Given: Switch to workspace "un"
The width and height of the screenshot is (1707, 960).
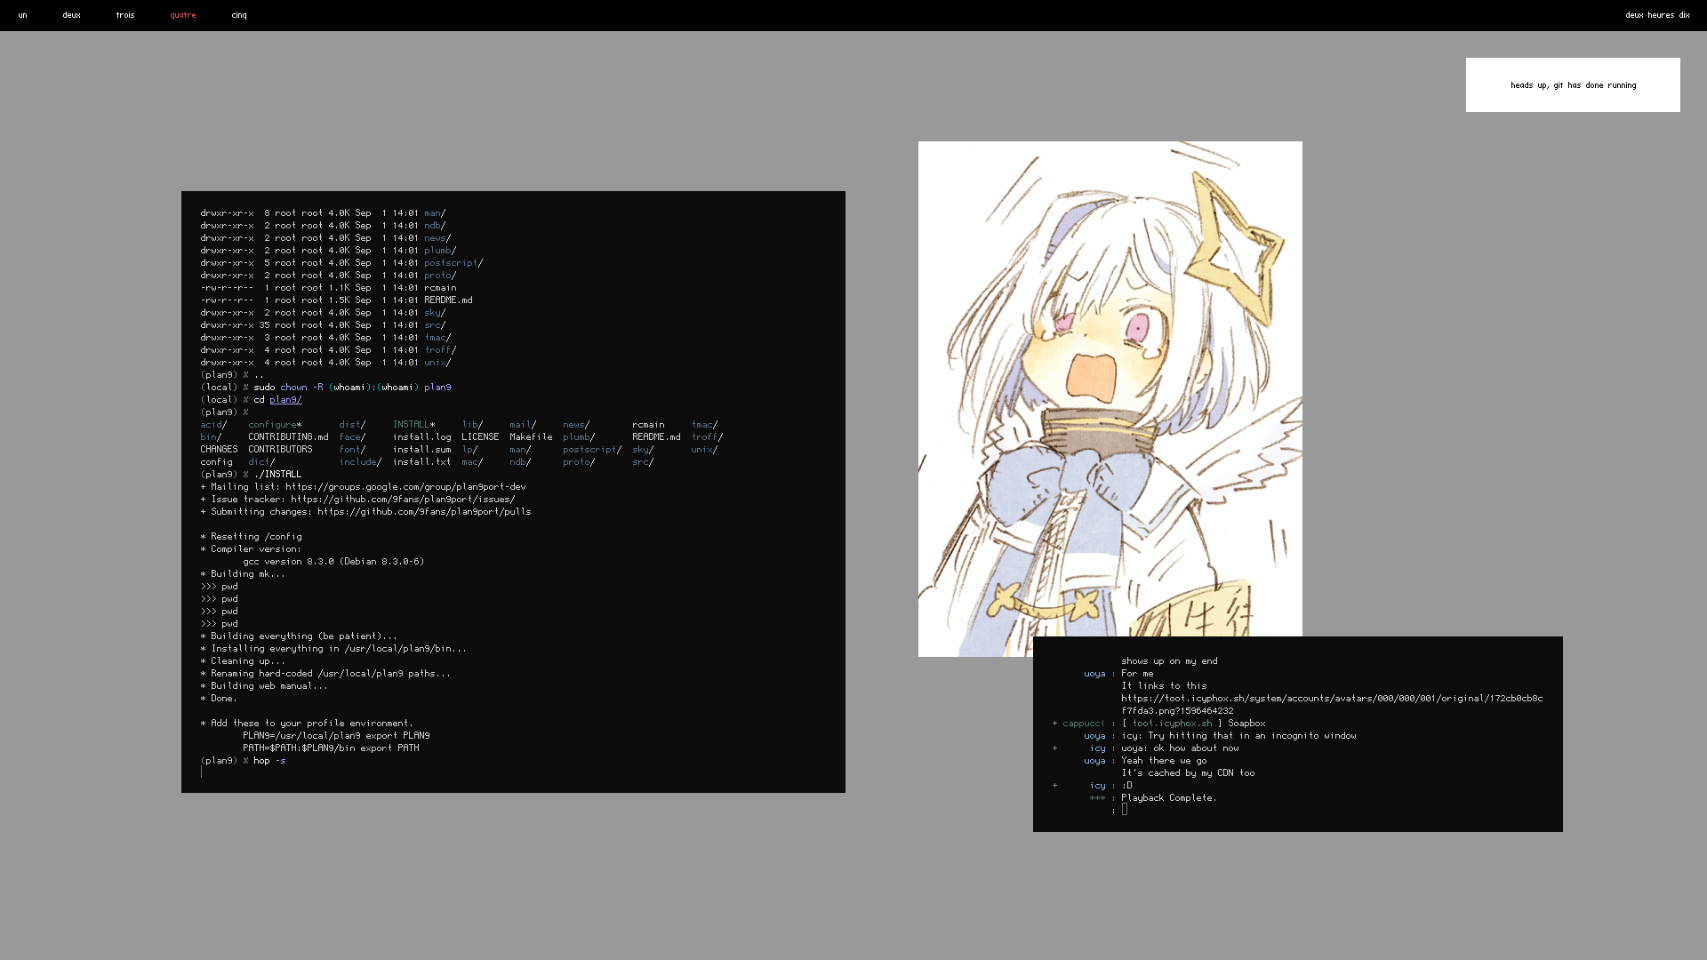Looking at the screenshot, I should pyautogui.click(x=22, y=15).
